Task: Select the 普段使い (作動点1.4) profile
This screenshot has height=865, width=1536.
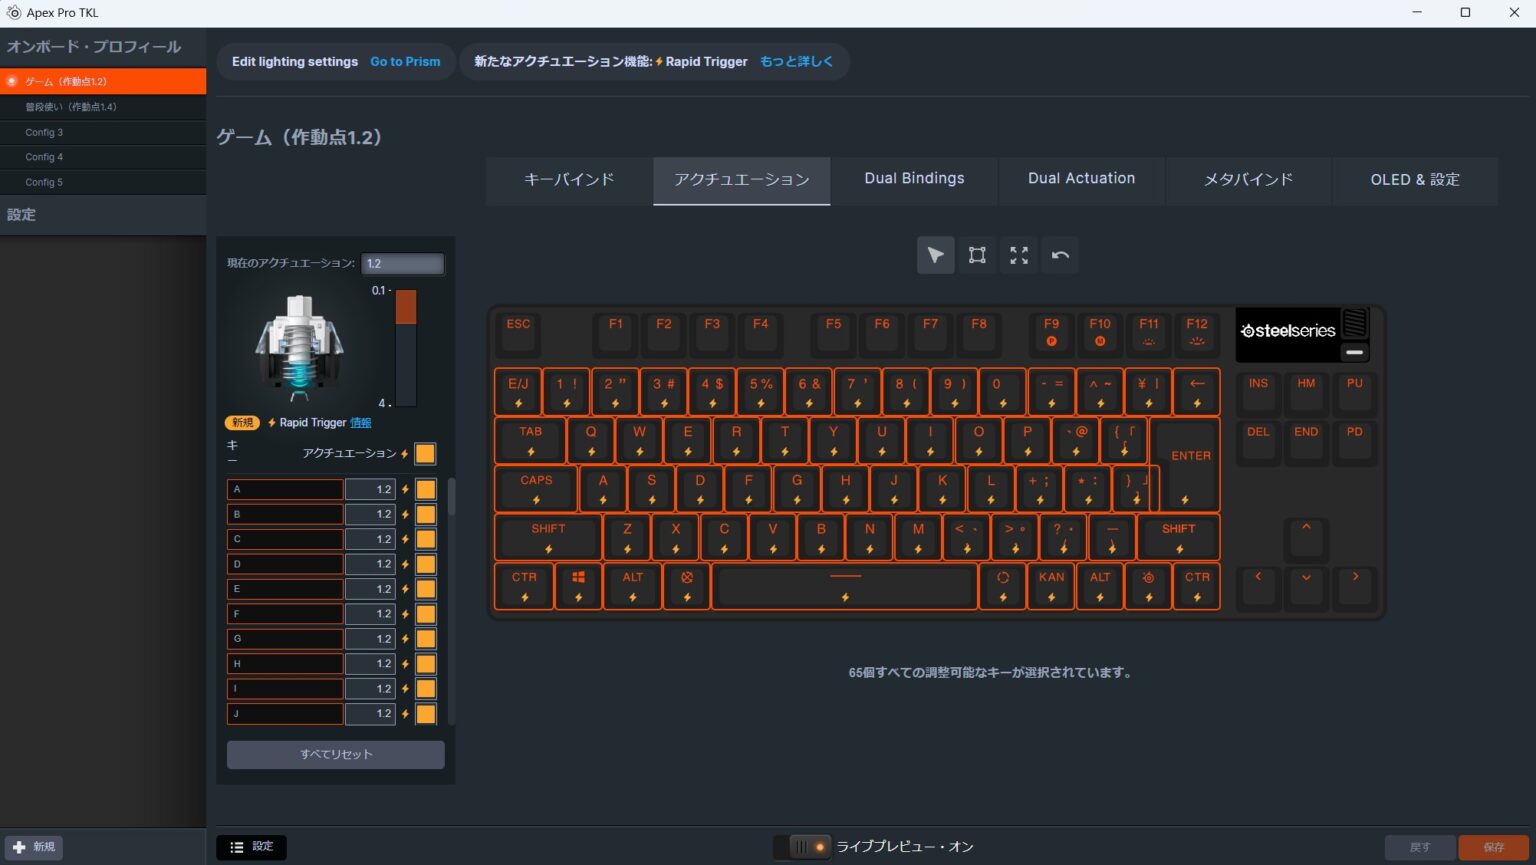Action: [x=103, y=107]
